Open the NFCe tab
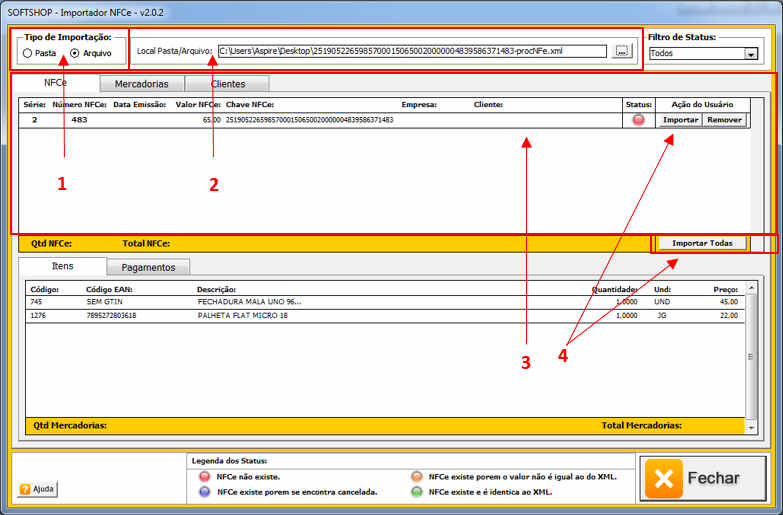Viewport: 783px width, 515px height. click(x=55, y=83)
